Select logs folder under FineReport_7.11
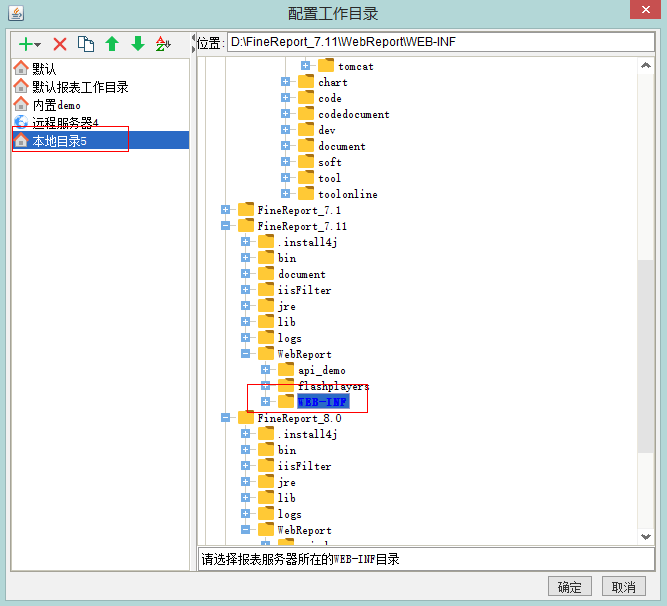The height and width of the screenshot is (606, 667). [x=289, y=338]
